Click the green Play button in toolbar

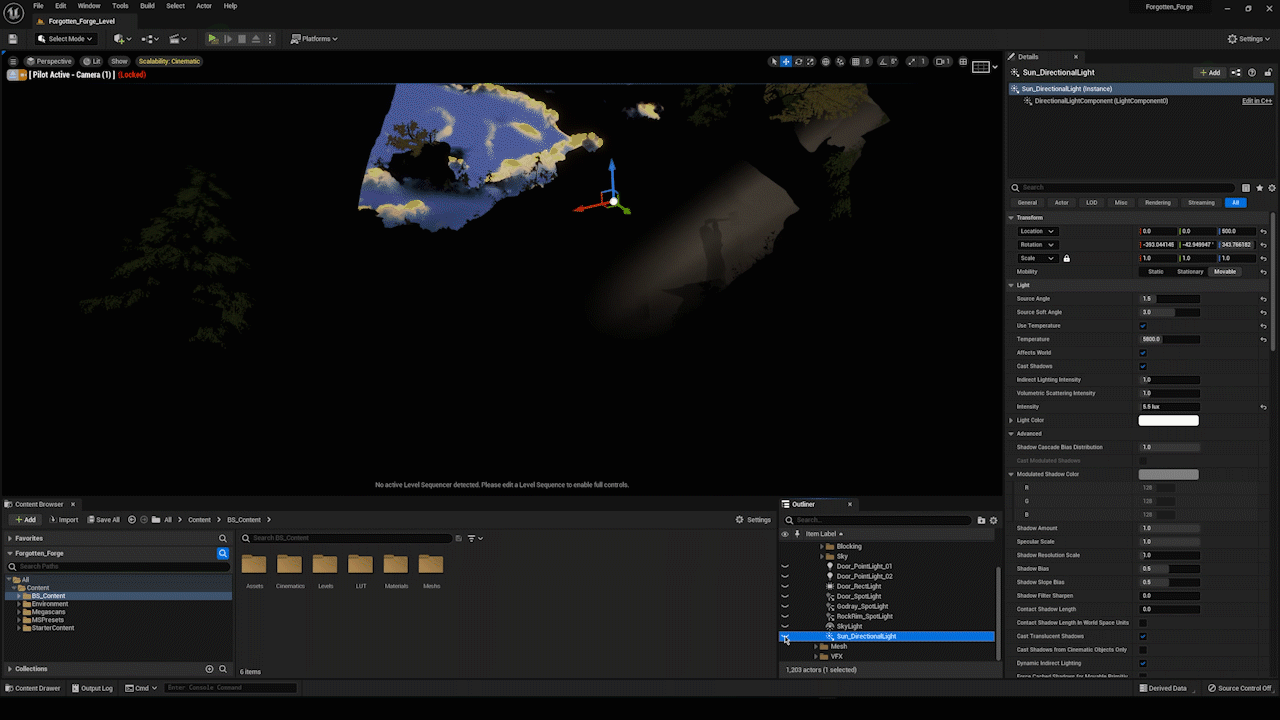(212, 39)
